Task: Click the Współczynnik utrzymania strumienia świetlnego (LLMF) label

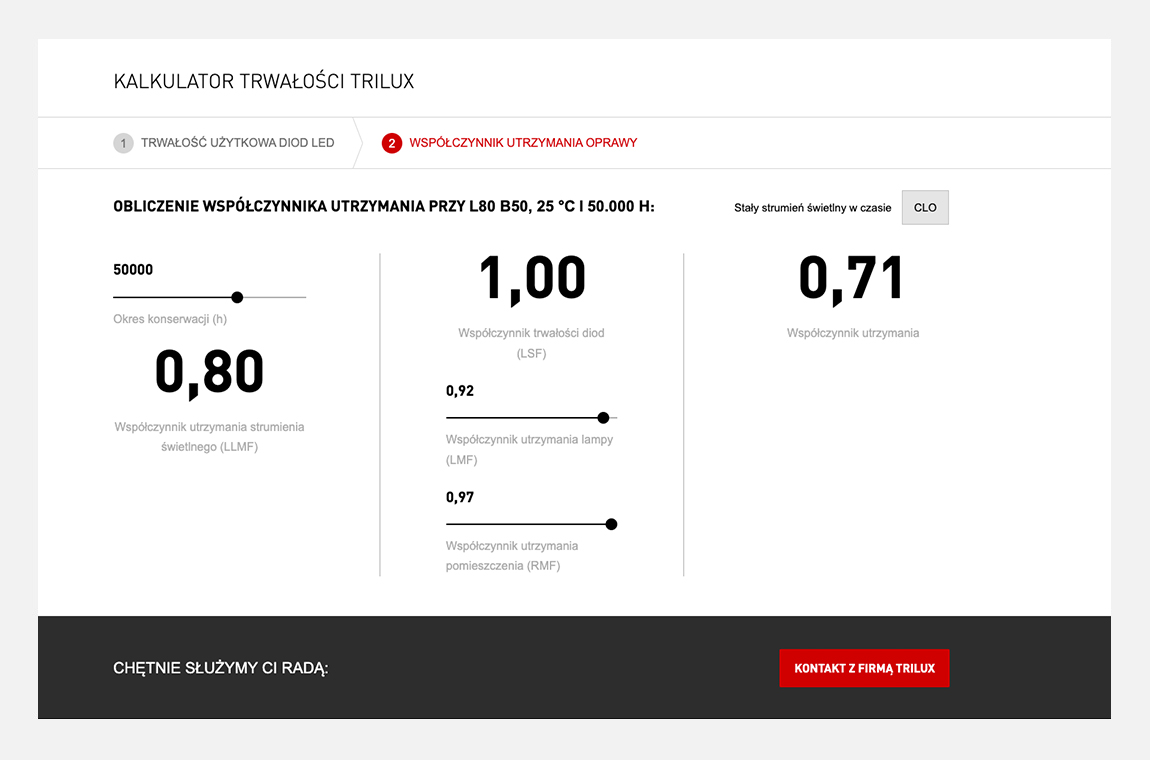Action: click(209, 436)
